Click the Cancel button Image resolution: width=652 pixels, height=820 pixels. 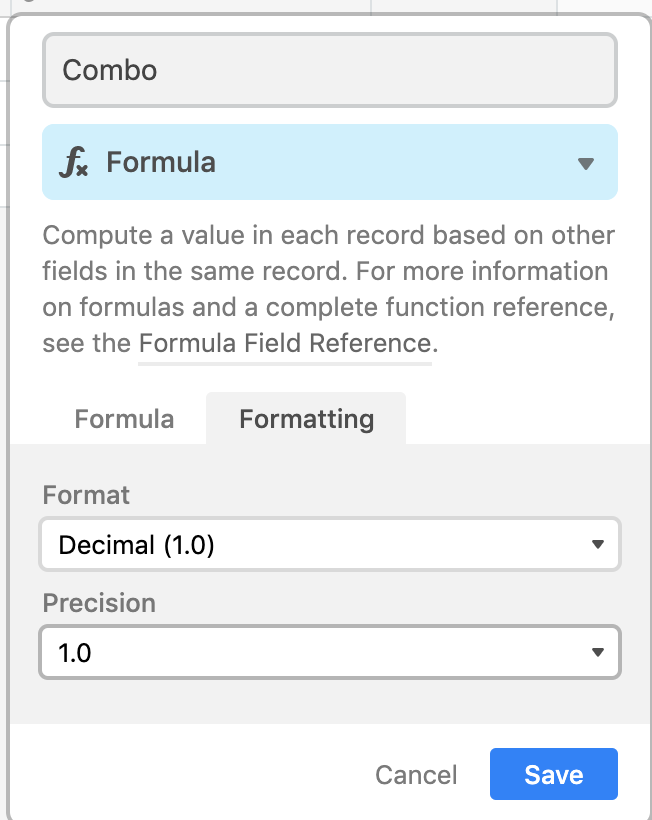click(416, 775)
